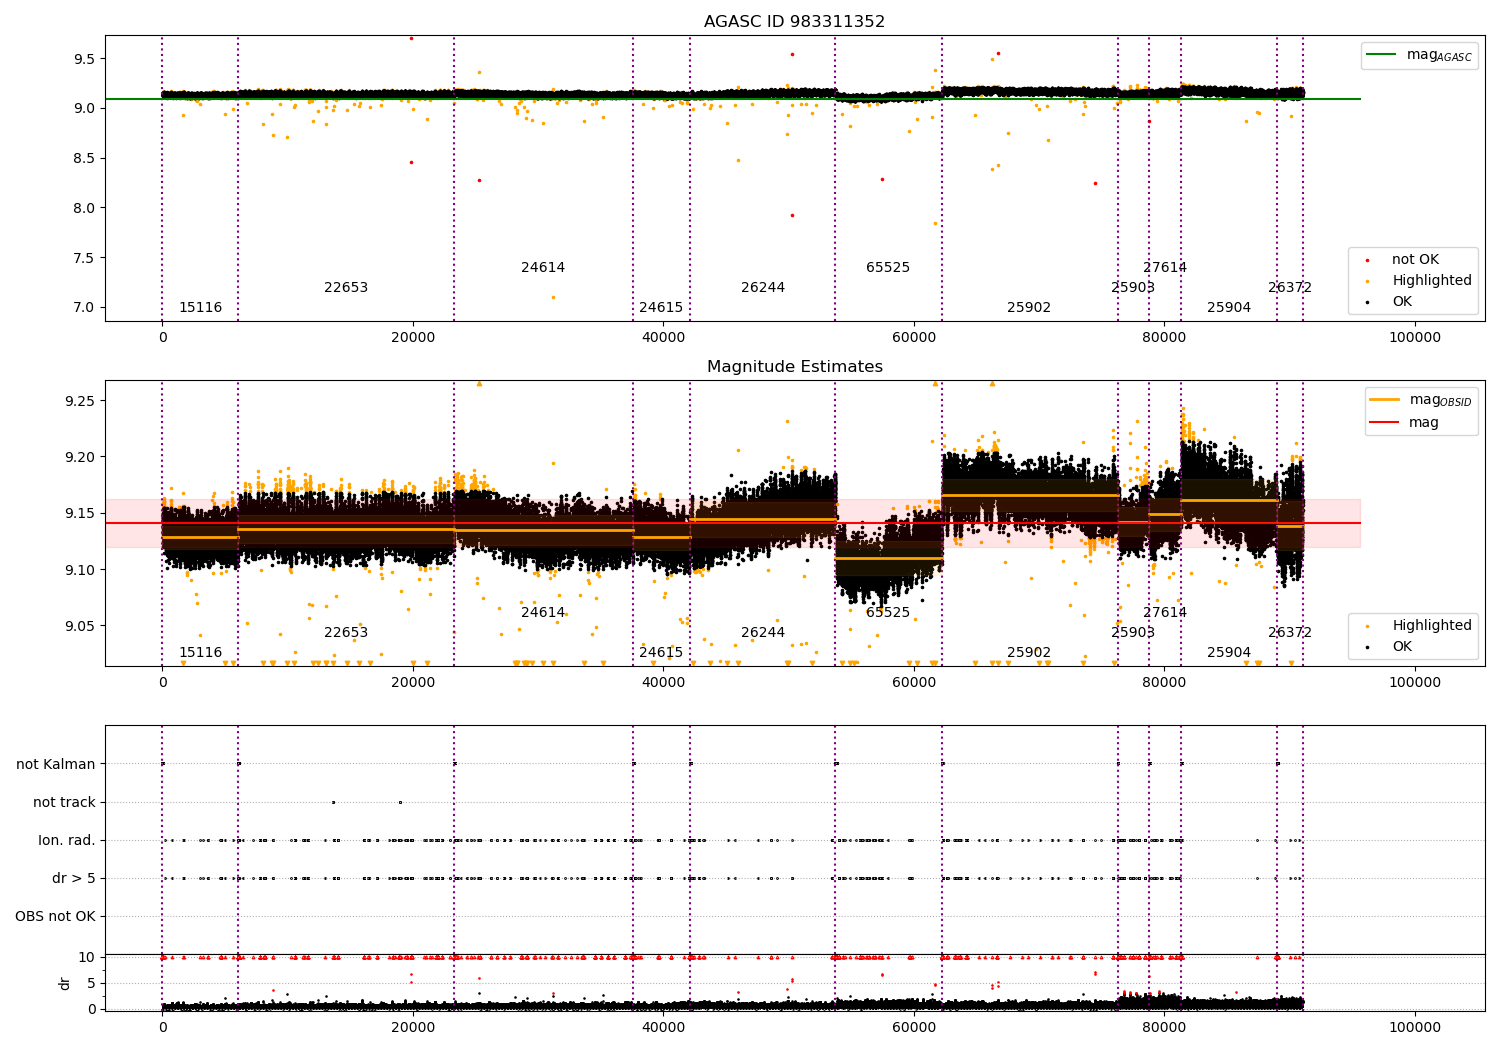Click the red line sample beside 'mag' legend entry

point(1385,422)
